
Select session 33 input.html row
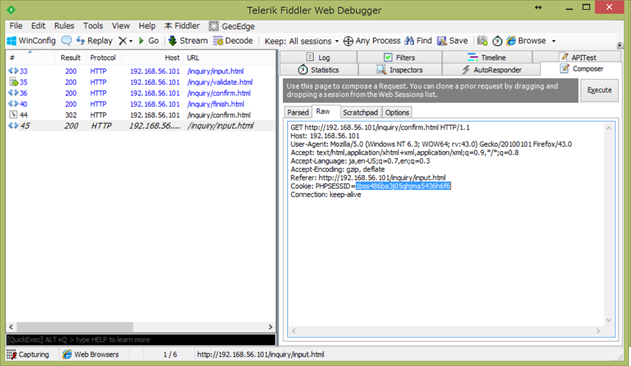click(x=141, y=71)
